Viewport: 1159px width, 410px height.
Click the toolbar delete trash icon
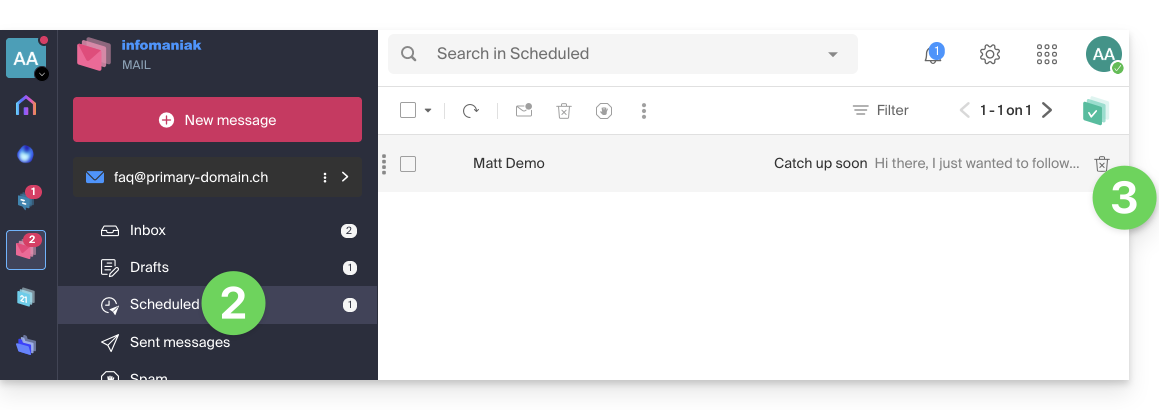(564, 111)
